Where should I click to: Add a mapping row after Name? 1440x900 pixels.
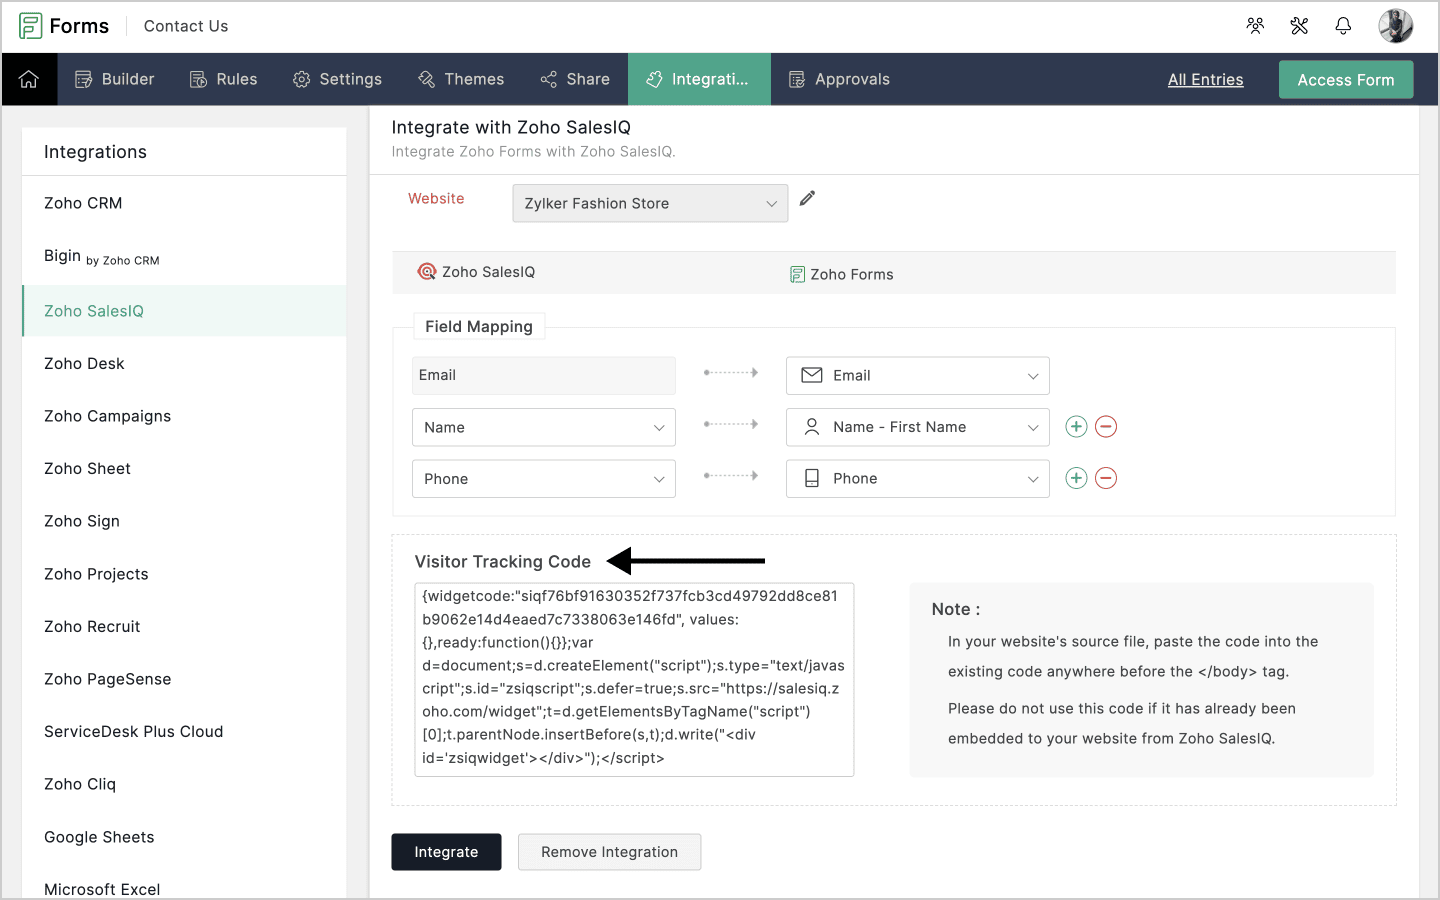click(x=1076, y=427)
